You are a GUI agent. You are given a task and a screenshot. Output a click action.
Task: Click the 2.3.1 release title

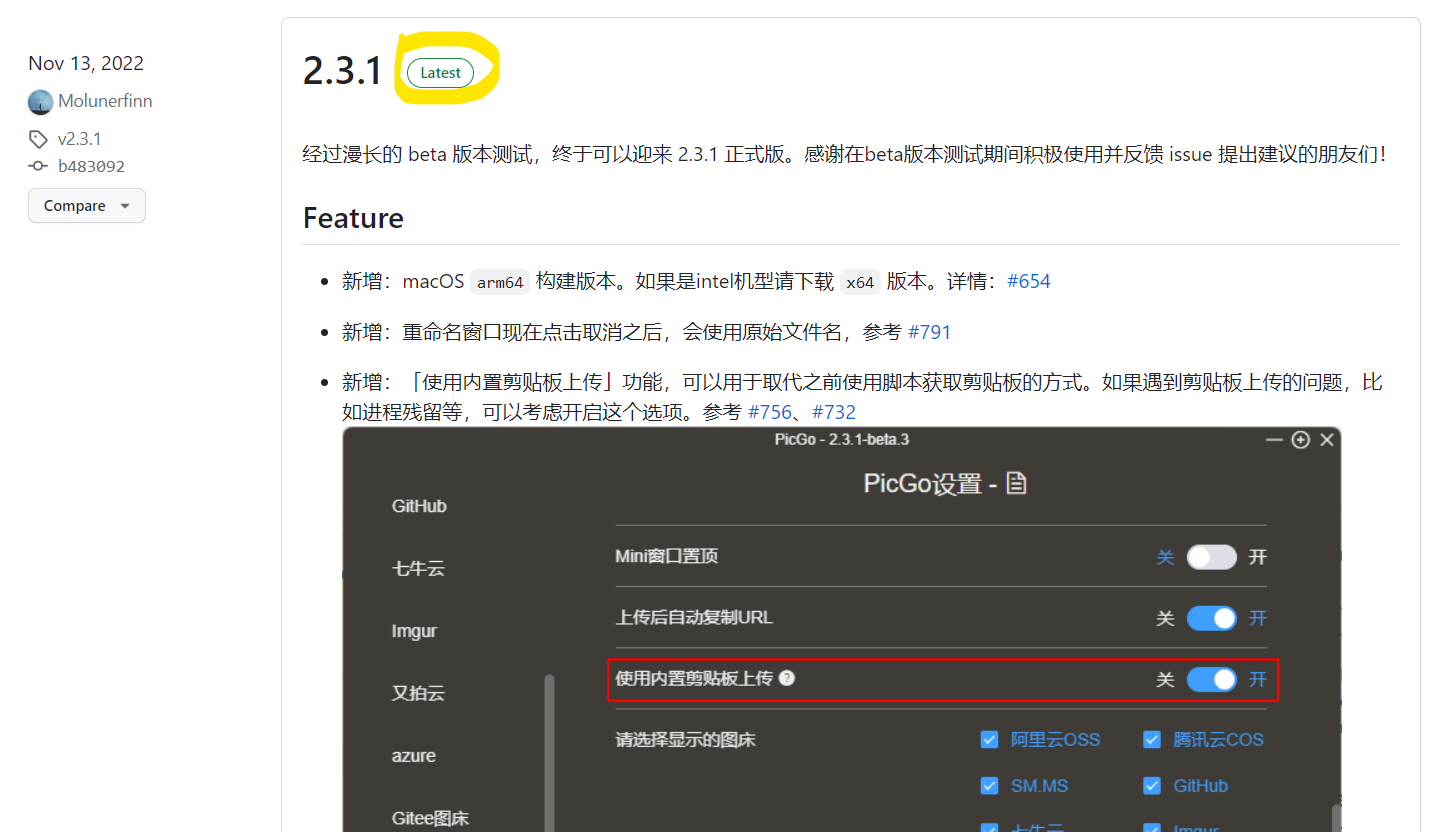pyautogui.click(x=343, y=72)
